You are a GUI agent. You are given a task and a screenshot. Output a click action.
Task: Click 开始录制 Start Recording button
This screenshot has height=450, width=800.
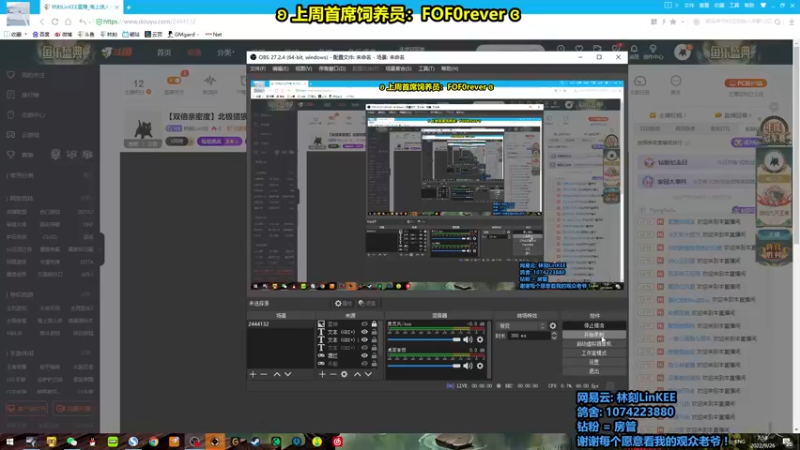[x=594, y=335]
